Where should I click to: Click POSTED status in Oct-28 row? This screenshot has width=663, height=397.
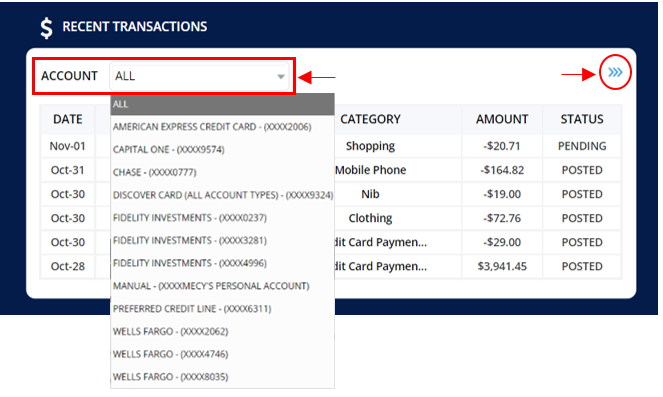pyautogui.click(x=582, y=266)
